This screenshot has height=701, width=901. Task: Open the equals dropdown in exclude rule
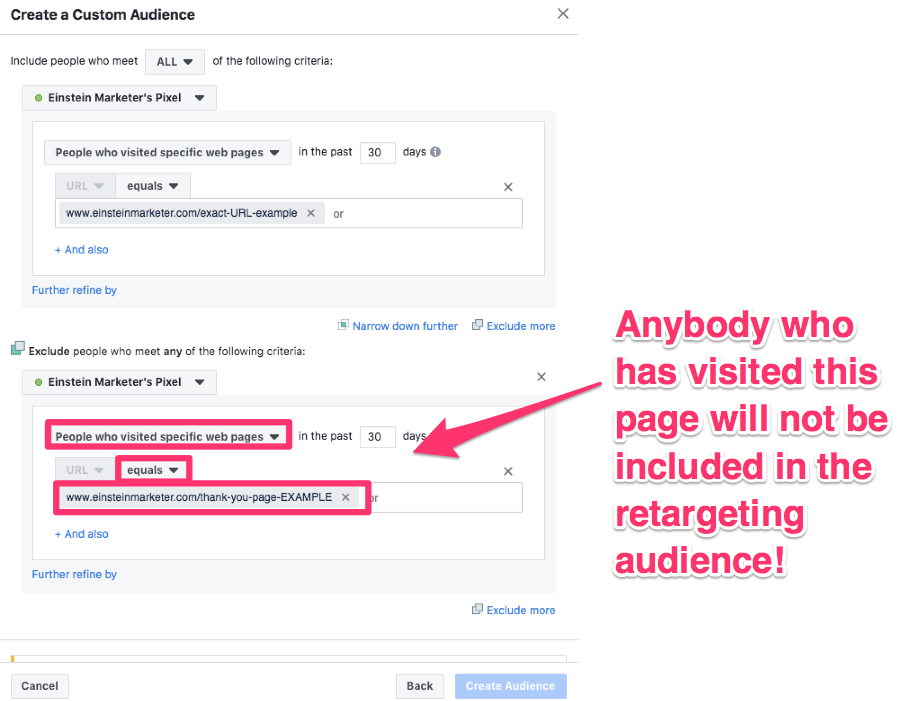[x=153, y=470]
